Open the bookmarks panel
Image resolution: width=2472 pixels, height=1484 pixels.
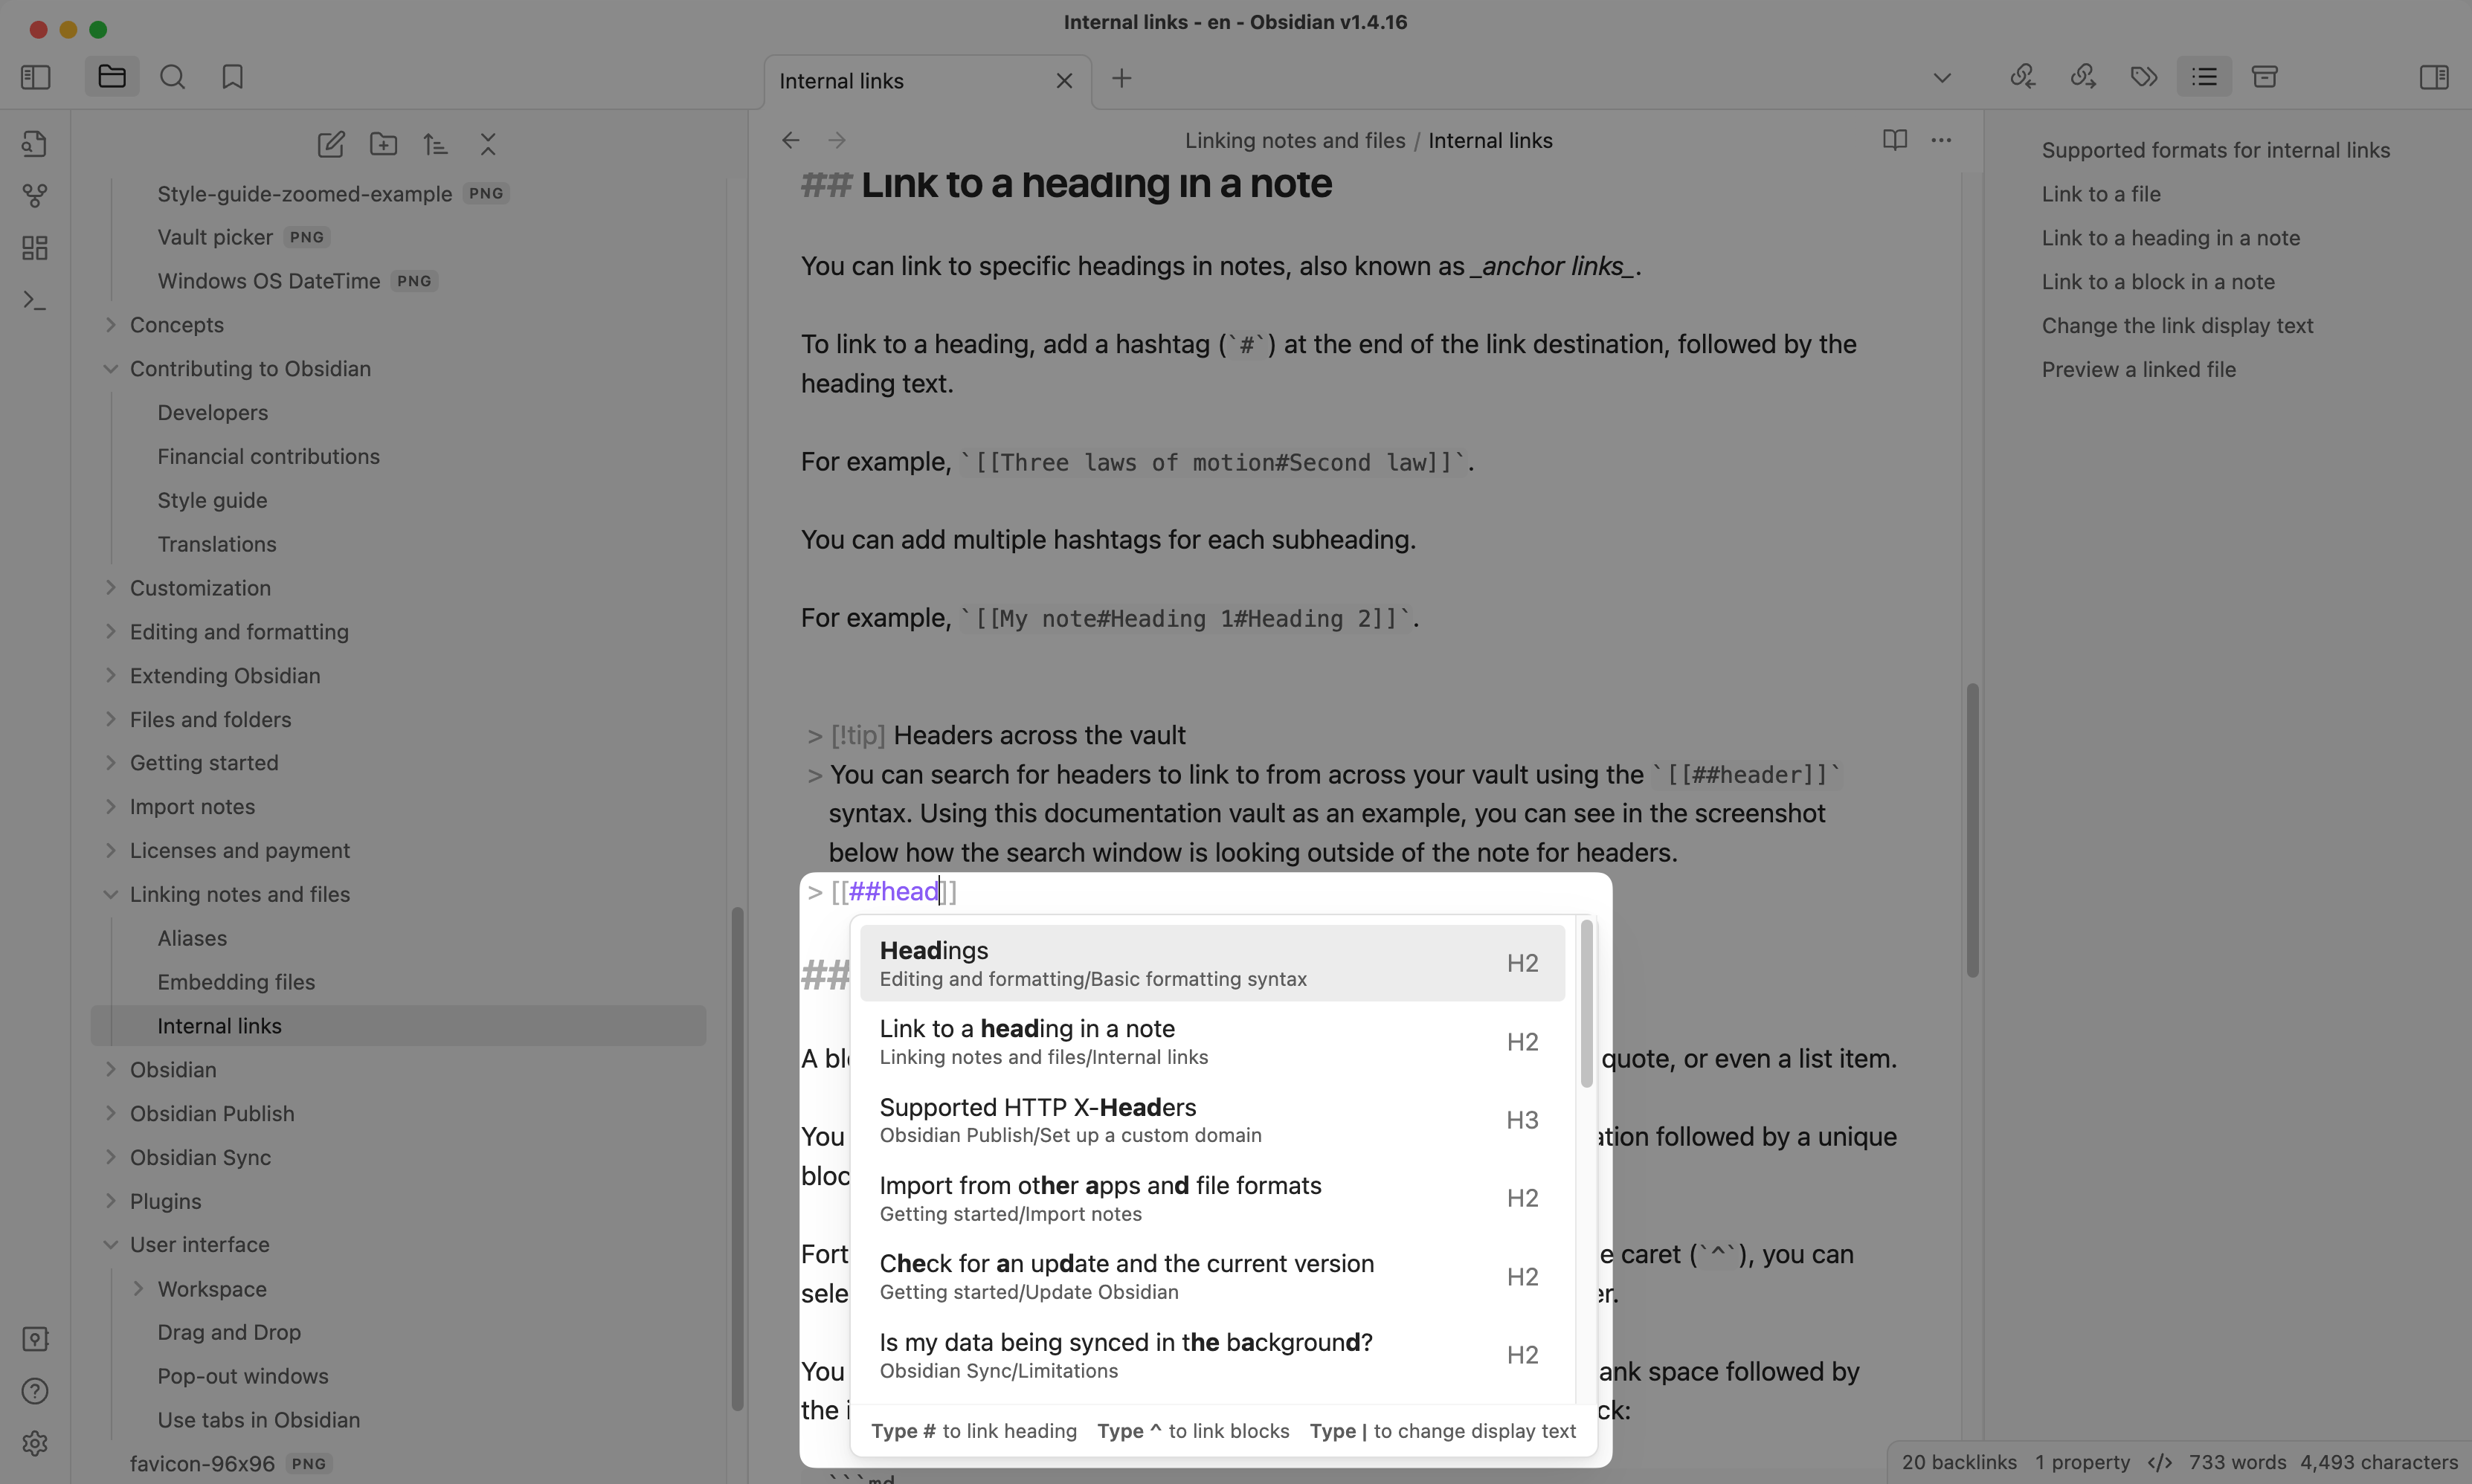click(x=233, y=77)
